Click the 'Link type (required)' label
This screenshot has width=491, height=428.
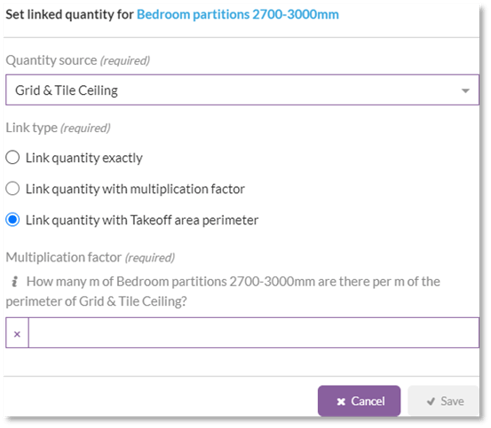(x=58, y=128)
